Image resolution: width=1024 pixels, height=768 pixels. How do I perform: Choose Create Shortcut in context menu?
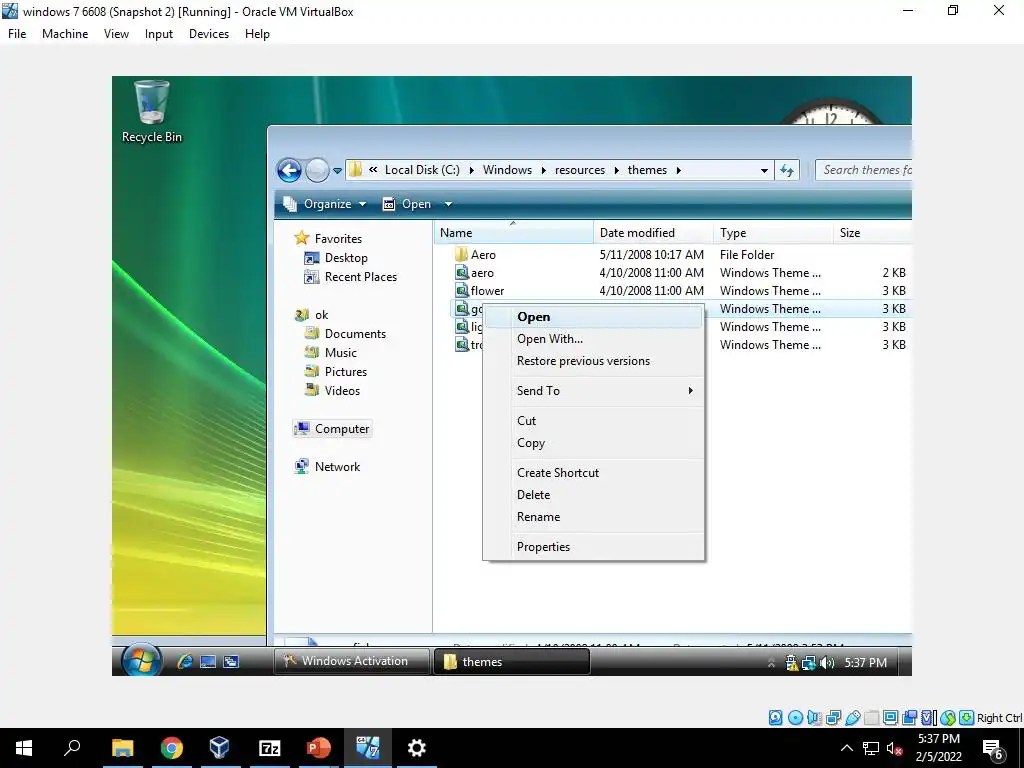click(x=593, y=473)
